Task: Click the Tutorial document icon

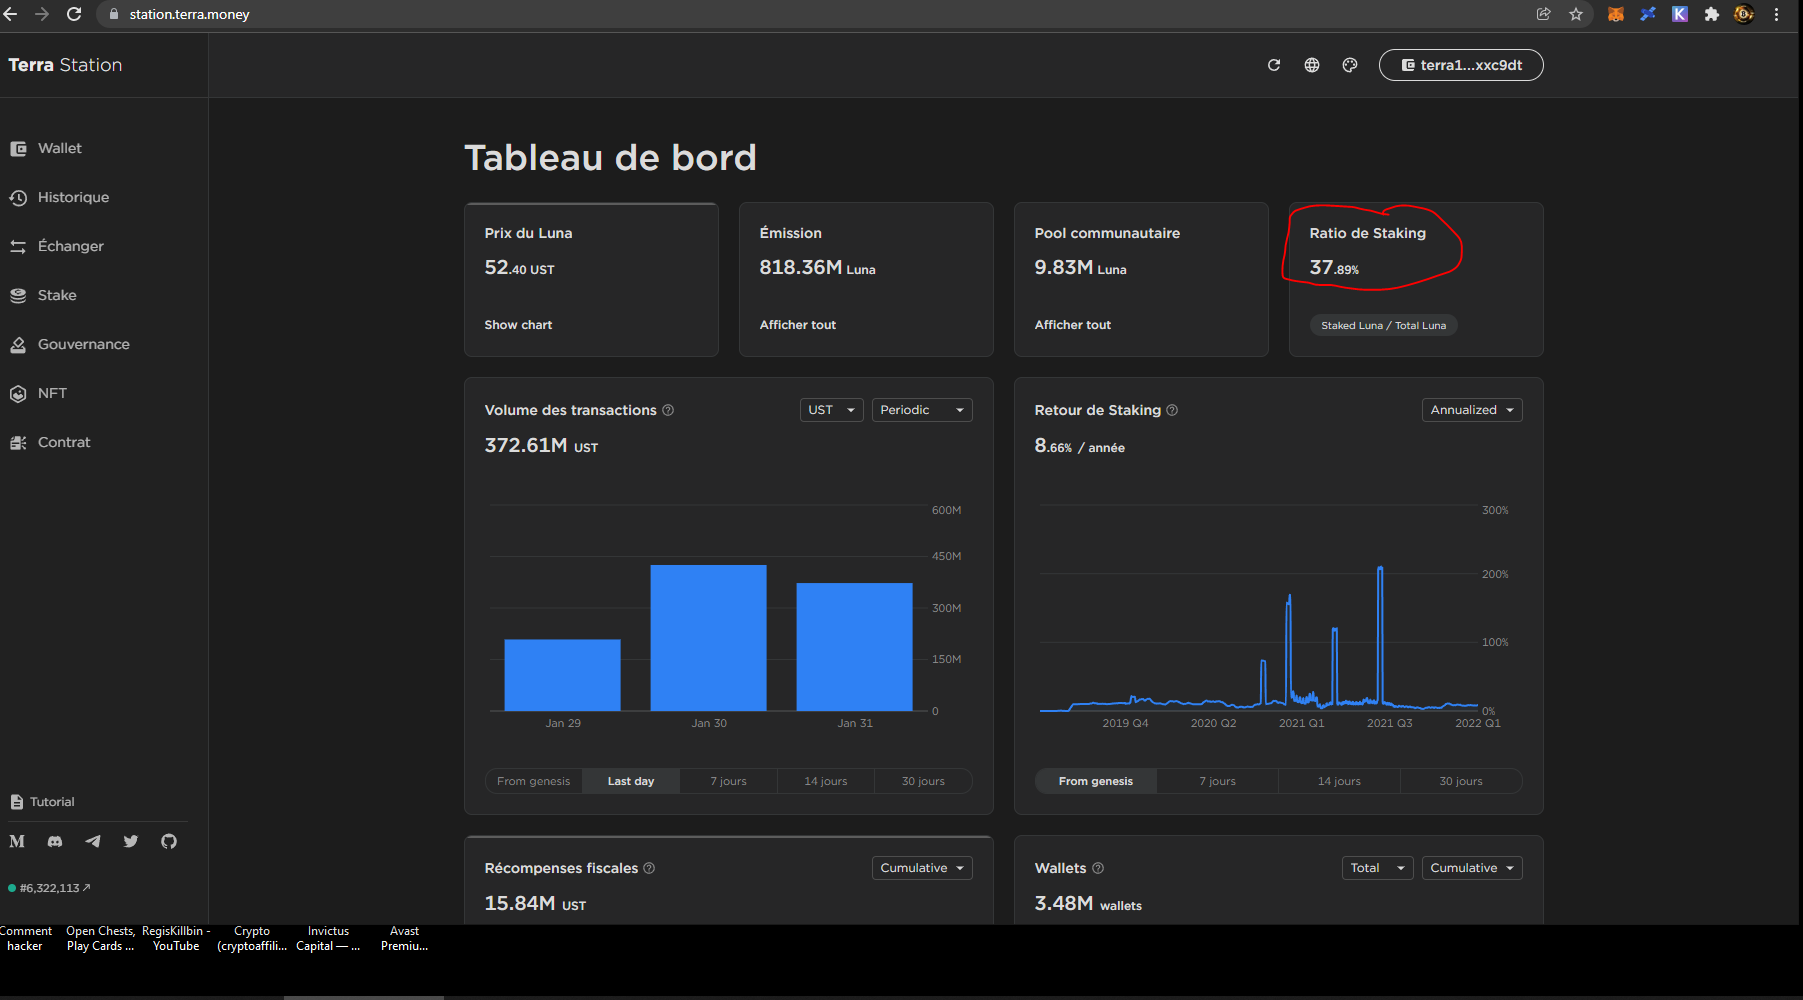Action: pyautogui.click(x=17, y=802)
